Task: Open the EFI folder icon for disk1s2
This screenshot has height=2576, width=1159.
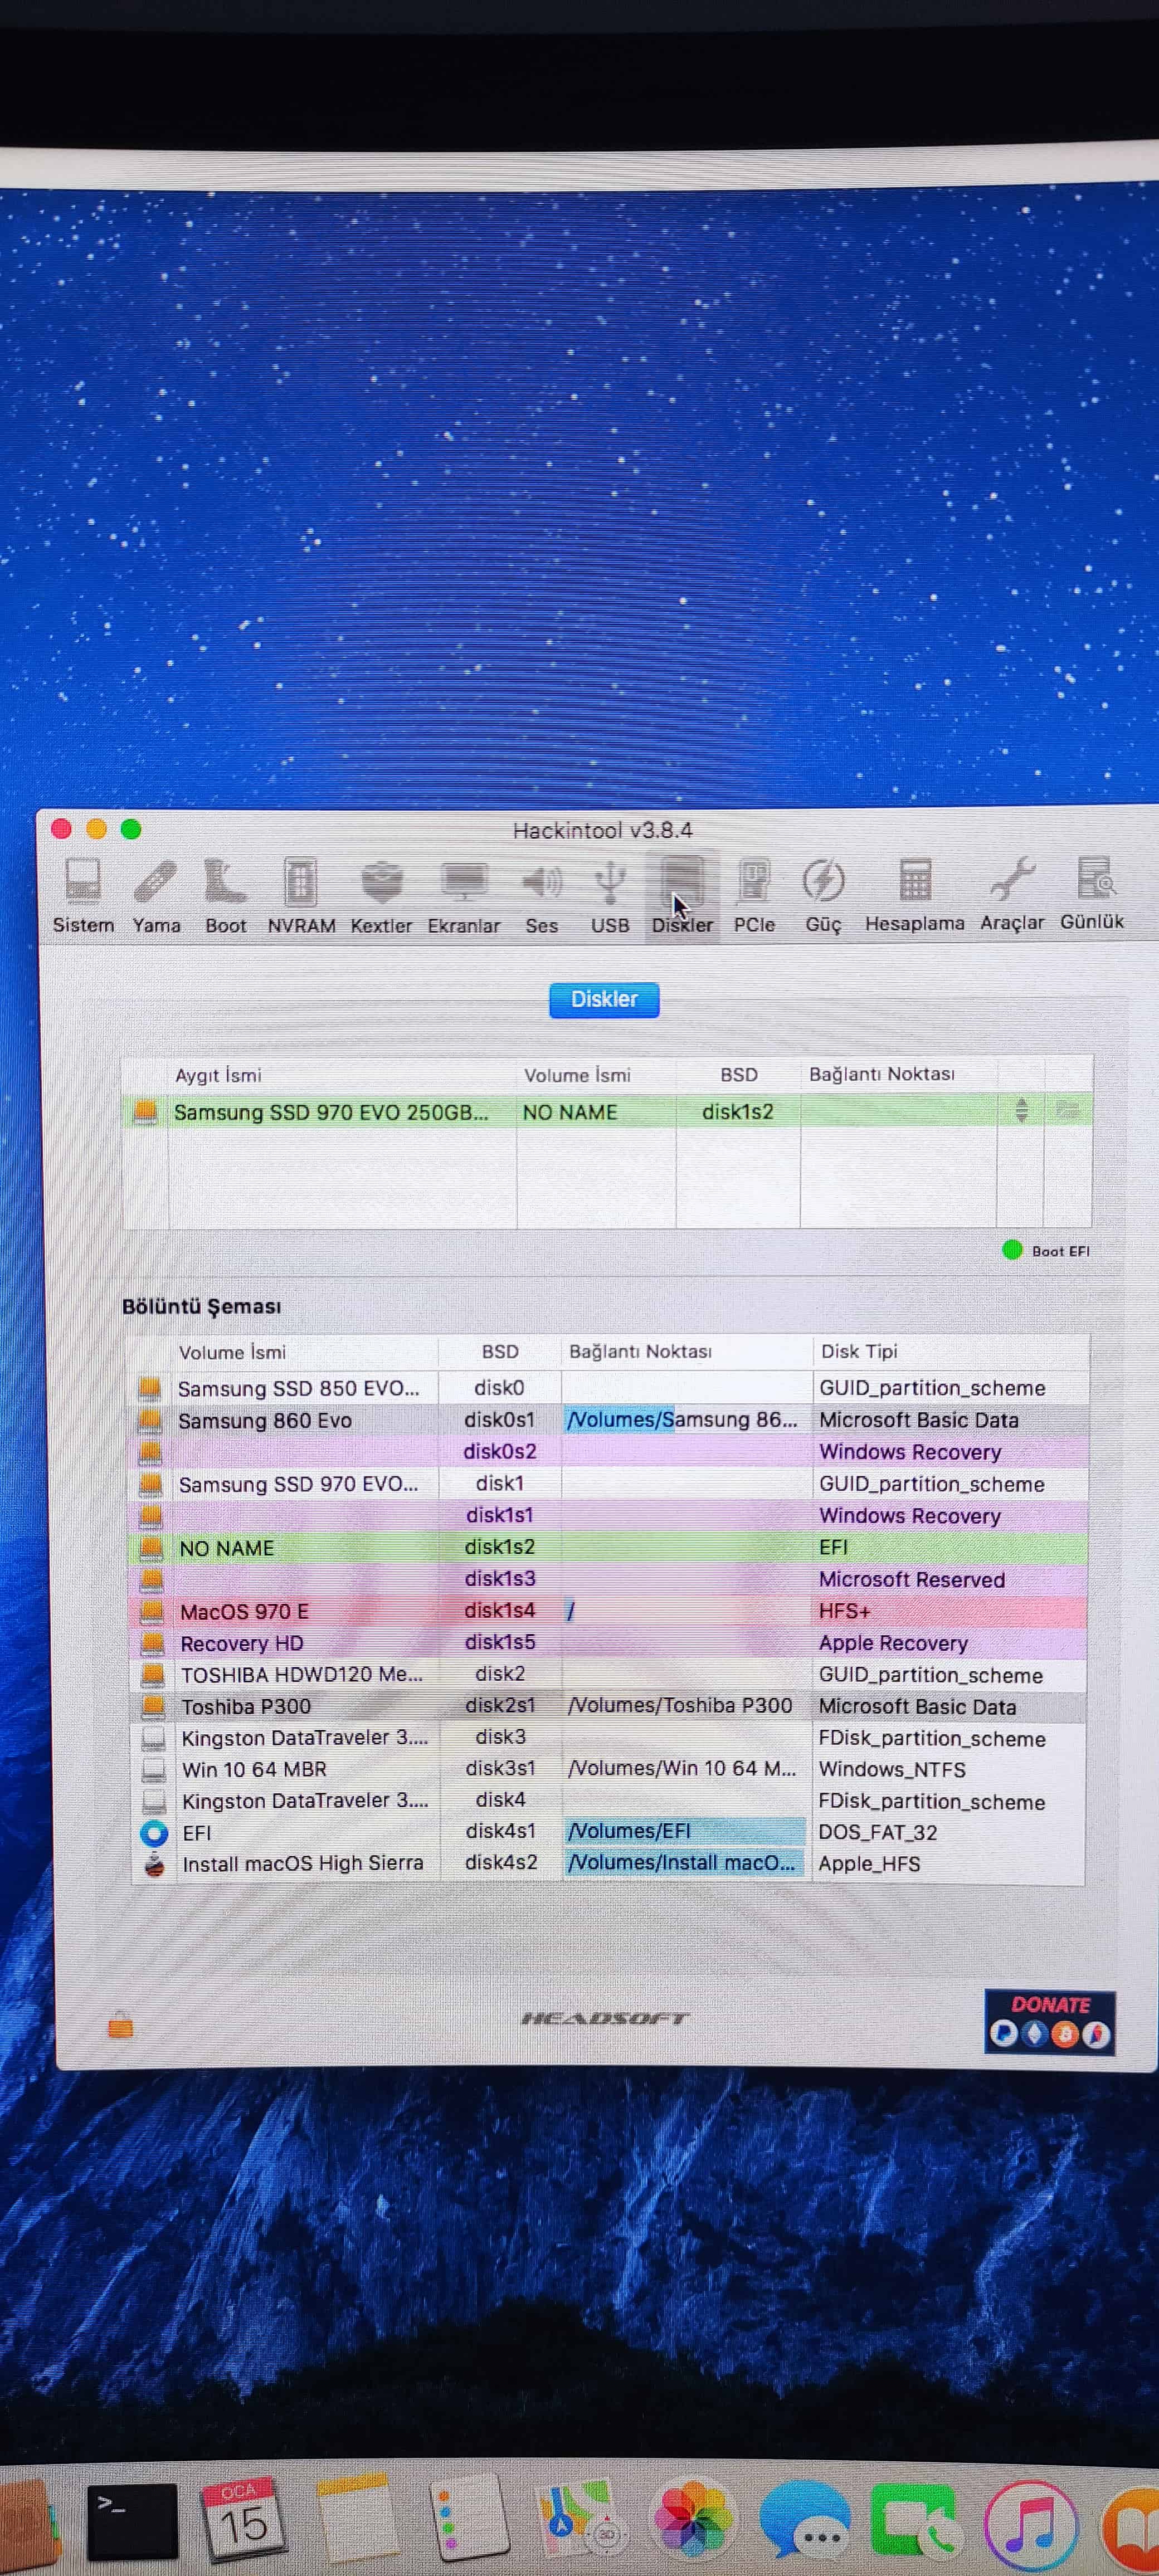Action: coord(1067,1110)
